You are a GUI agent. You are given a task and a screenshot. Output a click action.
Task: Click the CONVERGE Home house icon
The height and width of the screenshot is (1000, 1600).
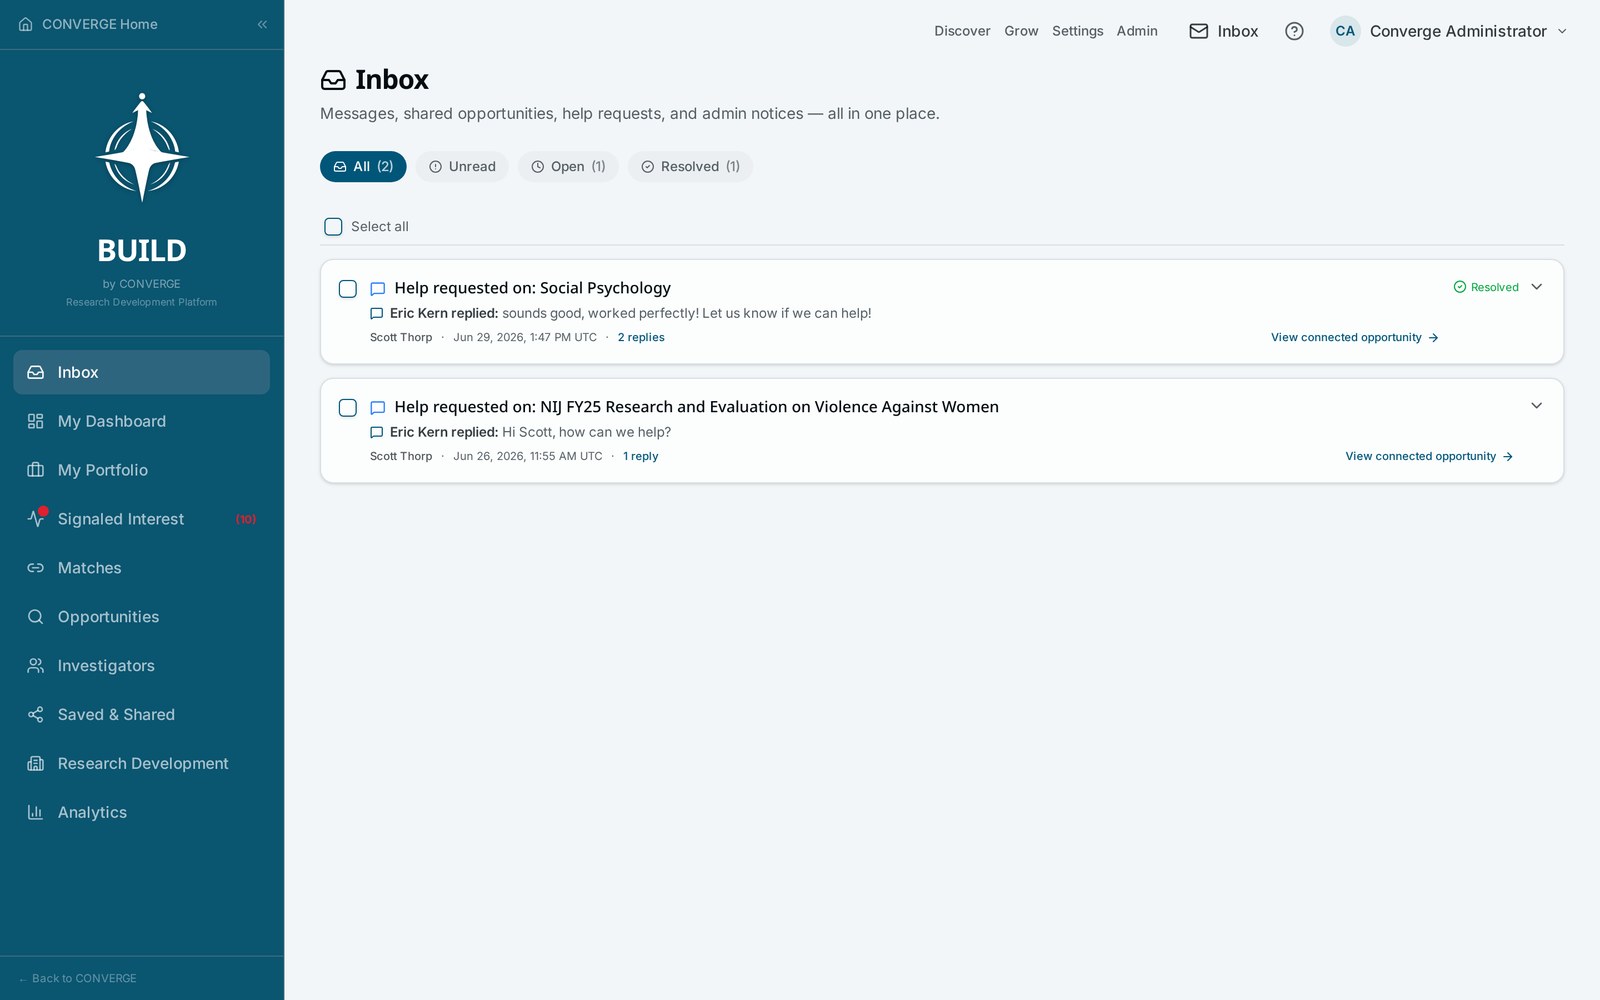(x=26, y=24)
